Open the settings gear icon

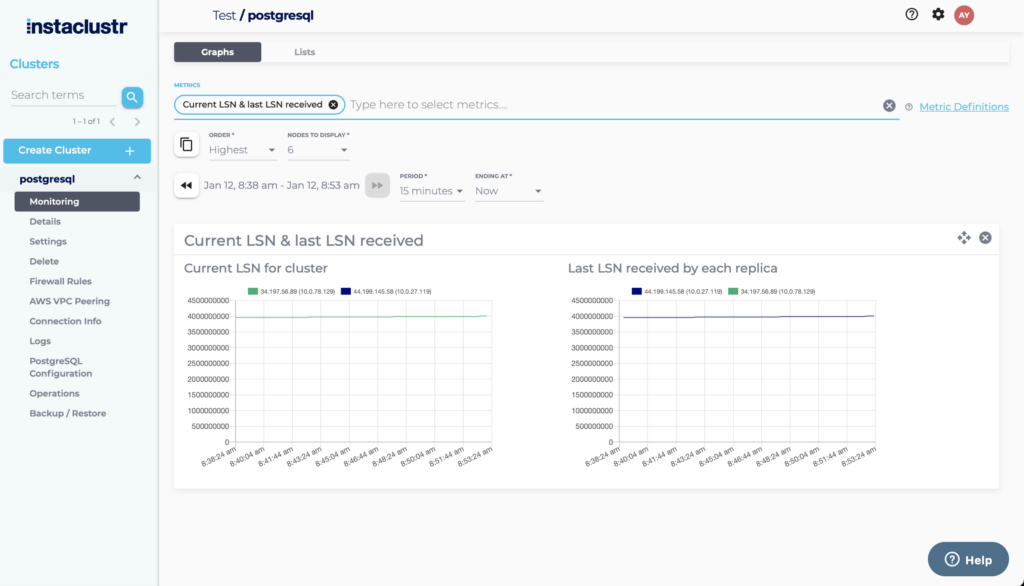click(x=938, y=14)
